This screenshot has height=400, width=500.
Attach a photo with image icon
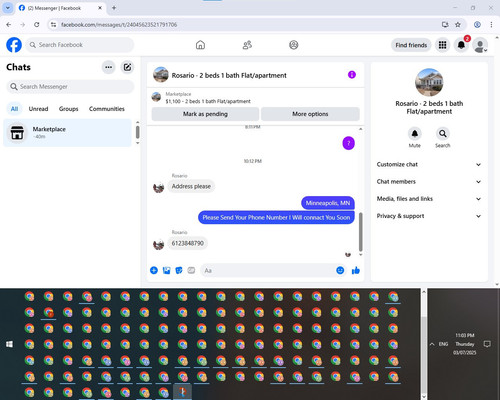pos(166,270)
